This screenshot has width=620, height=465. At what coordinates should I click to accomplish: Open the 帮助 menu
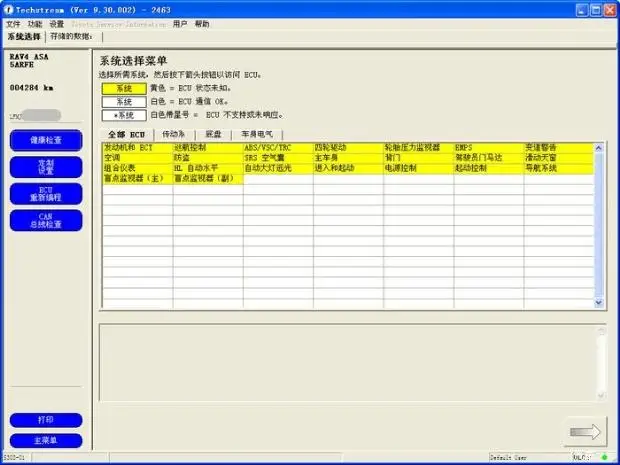pyautogui.click(x=202, y=24)
